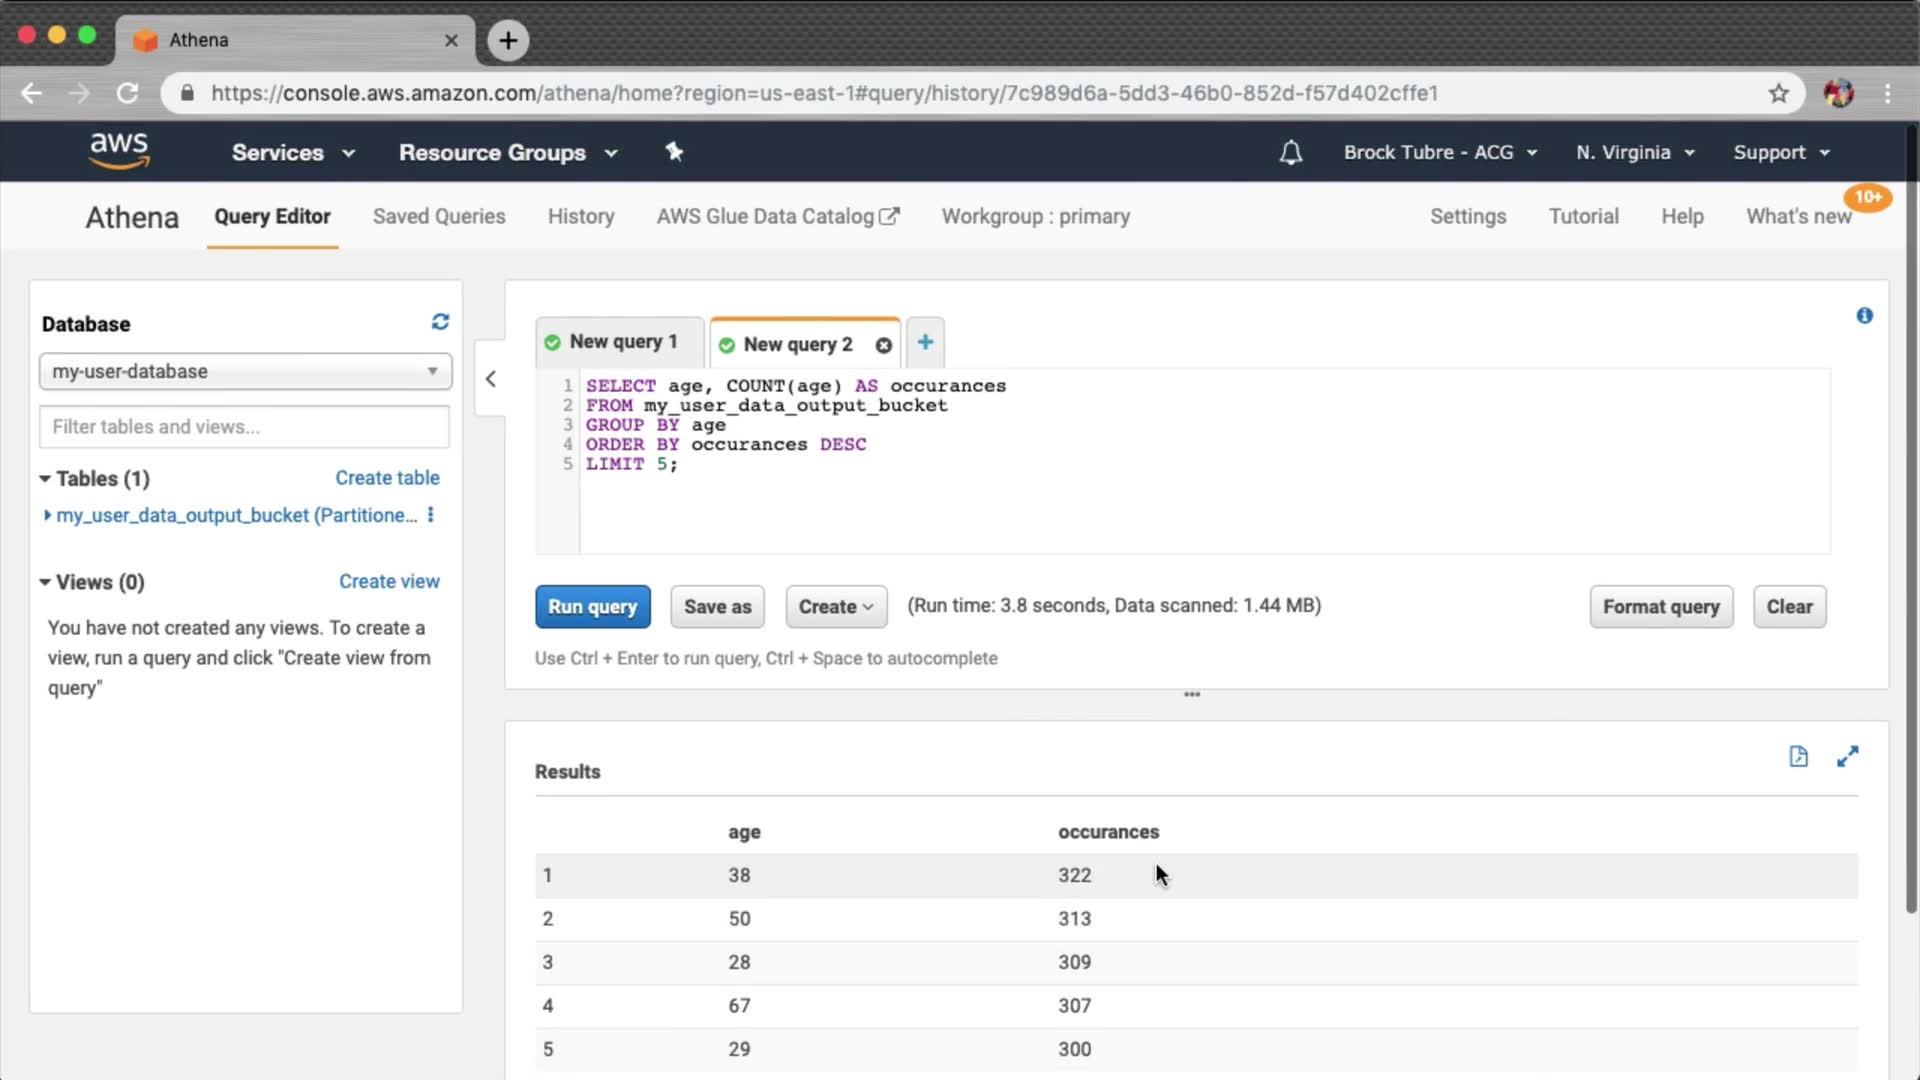The width and height of the screenshot is (1920, 1080).
Task: Click the pin shortcut icon in navbar
Action: pos(674,152)
